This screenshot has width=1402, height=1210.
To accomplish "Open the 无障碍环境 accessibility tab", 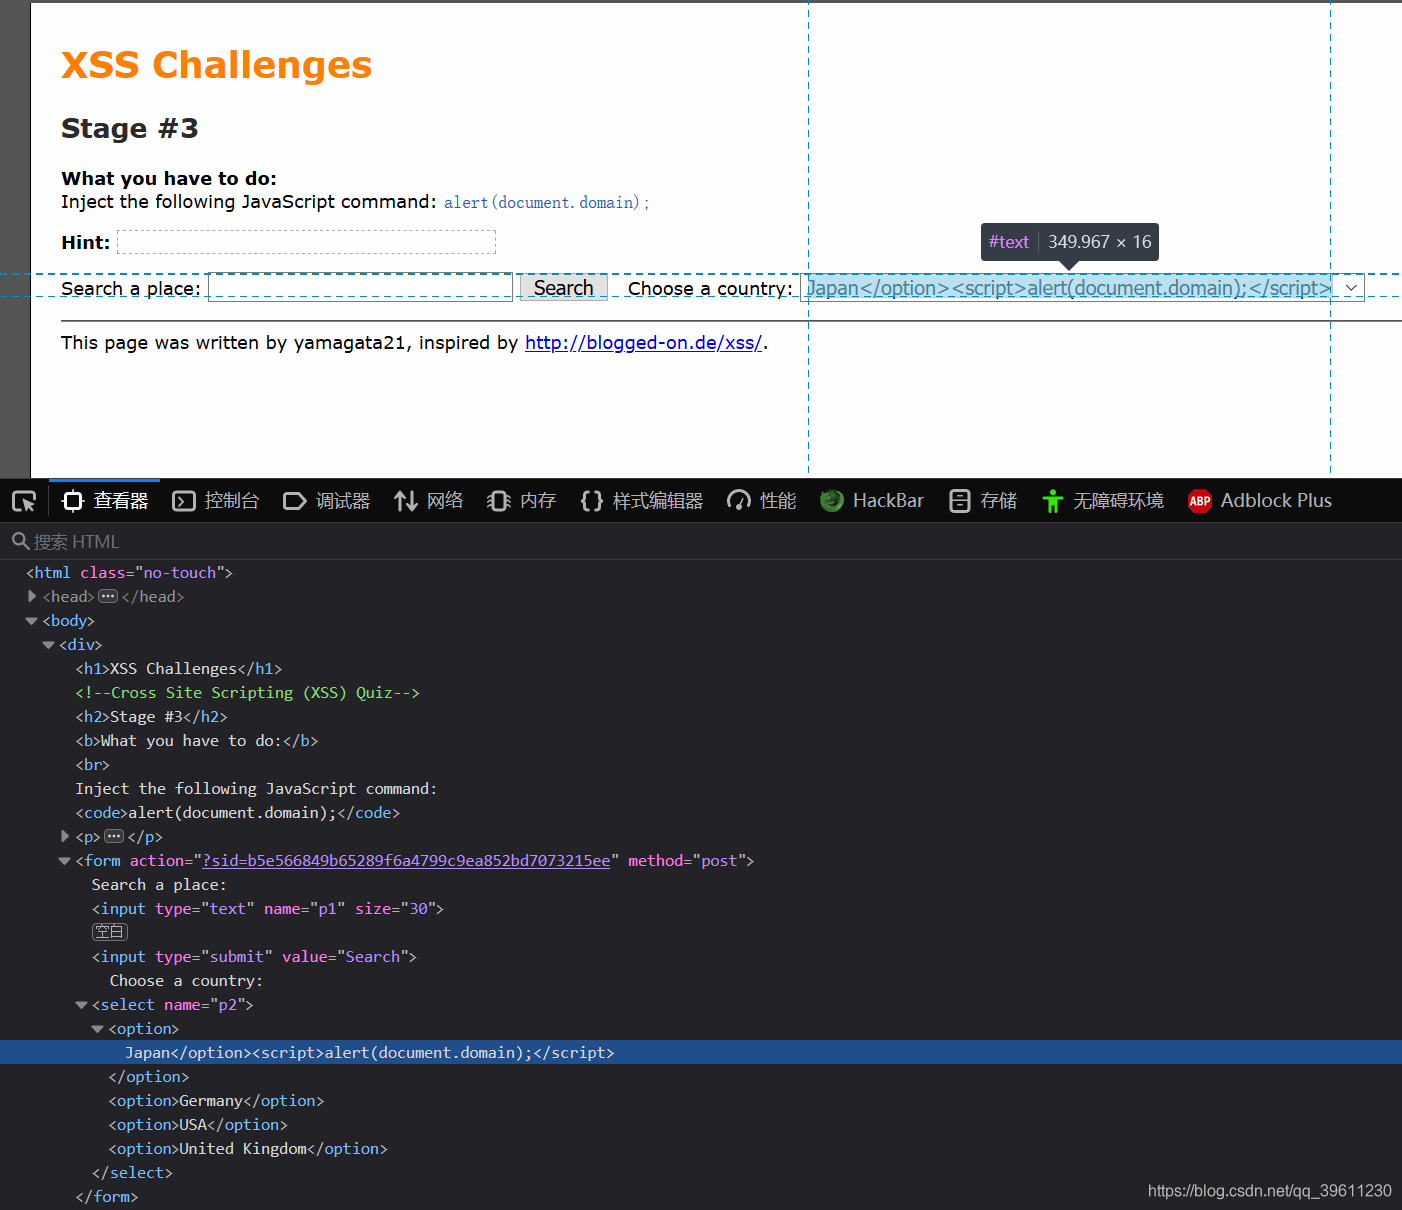I will (x=1103, y=501).
